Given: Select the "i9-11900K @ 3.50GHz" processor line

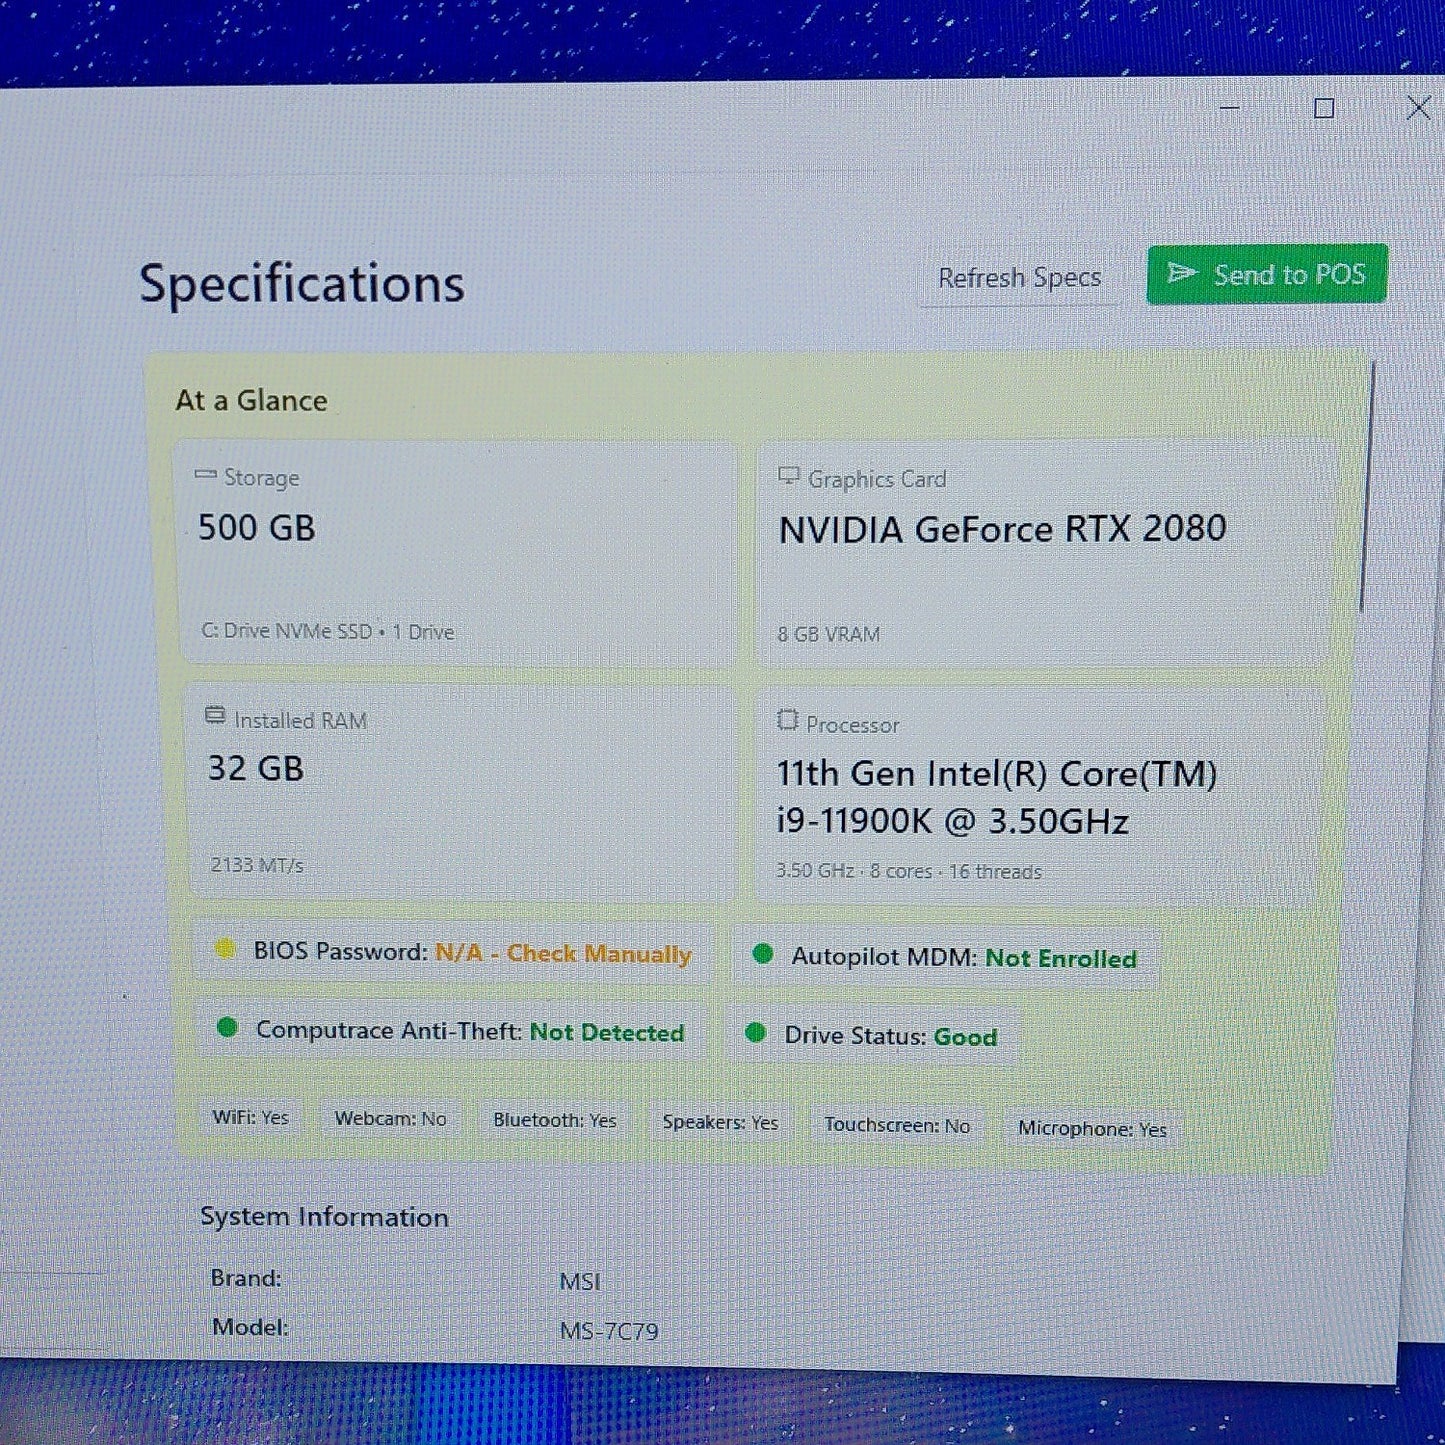Looking at the screenshot, I should pyautogui.click(x=953, y=822).
